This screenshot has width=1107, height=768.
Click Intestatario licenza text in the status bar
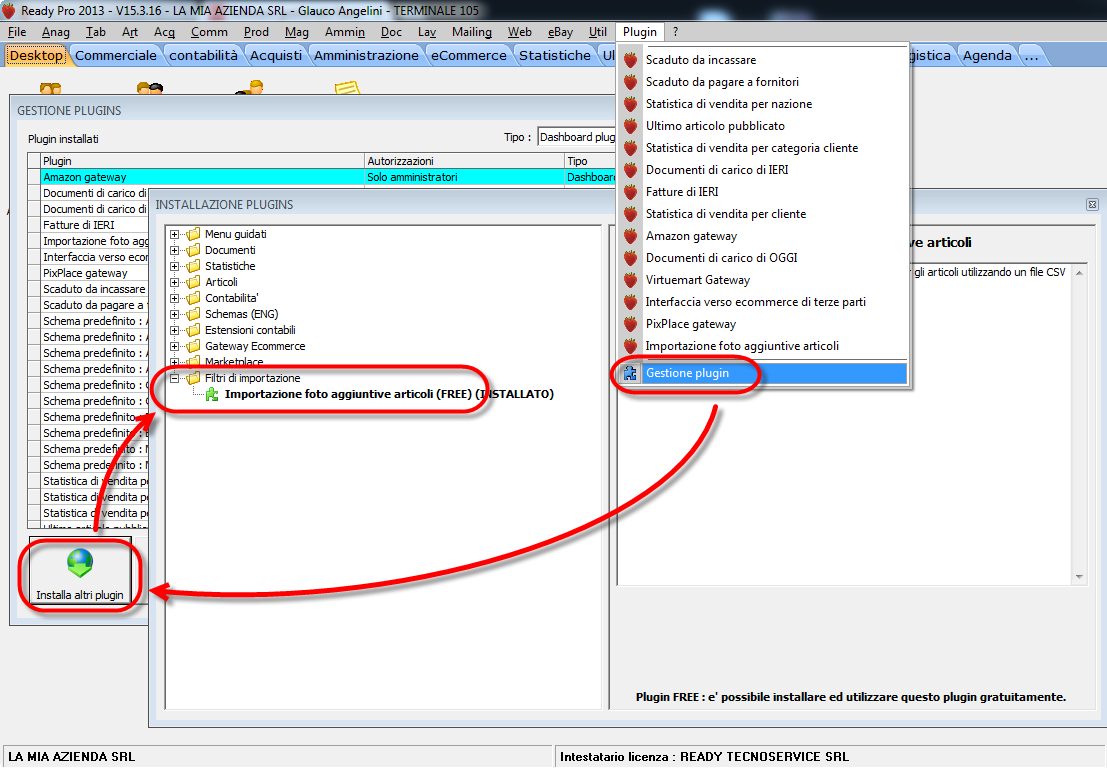point(704,757)
